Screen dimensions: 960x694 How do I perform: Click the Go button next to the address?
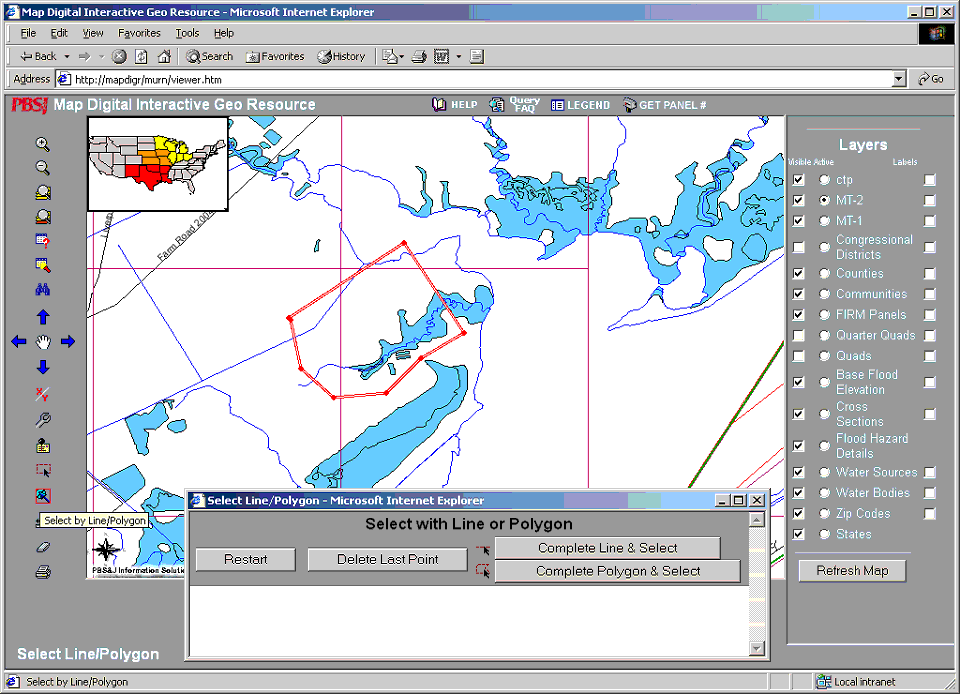(931, 79)
